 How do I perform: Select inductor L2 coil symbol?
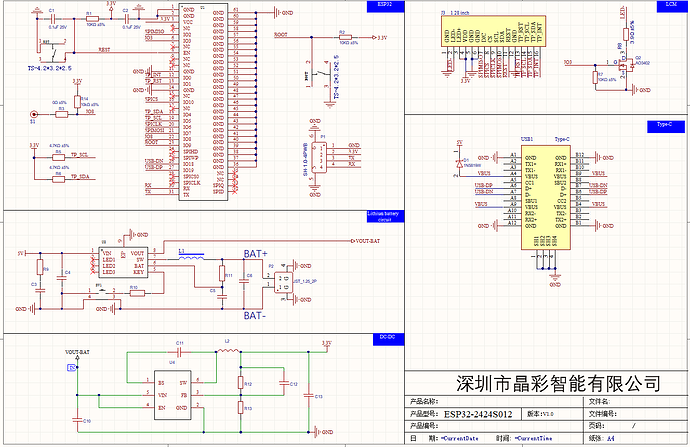pyautogui.click(x=228, y=351)
